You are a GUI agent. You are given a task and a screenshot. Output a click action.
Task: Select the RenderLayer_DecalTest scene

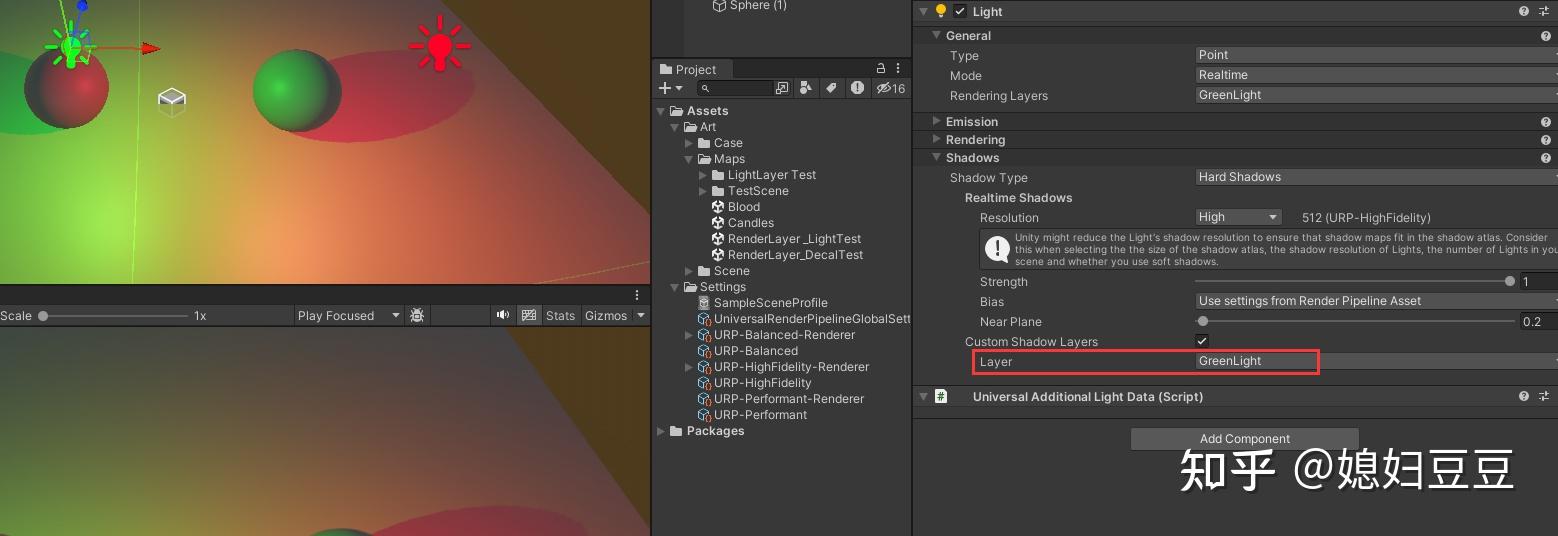[x=787, y=255]
